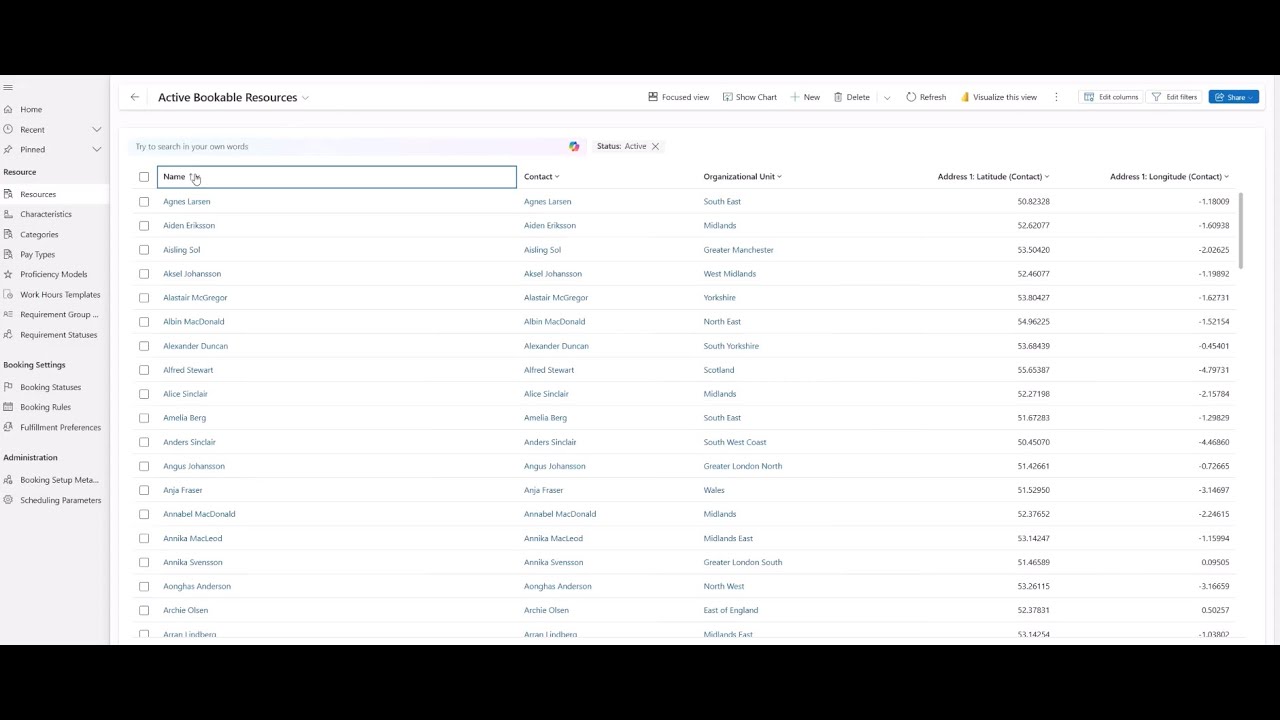Screen dimensions: 1280x720
Task: Go back using the left arrow
Action: coord(135,97)
